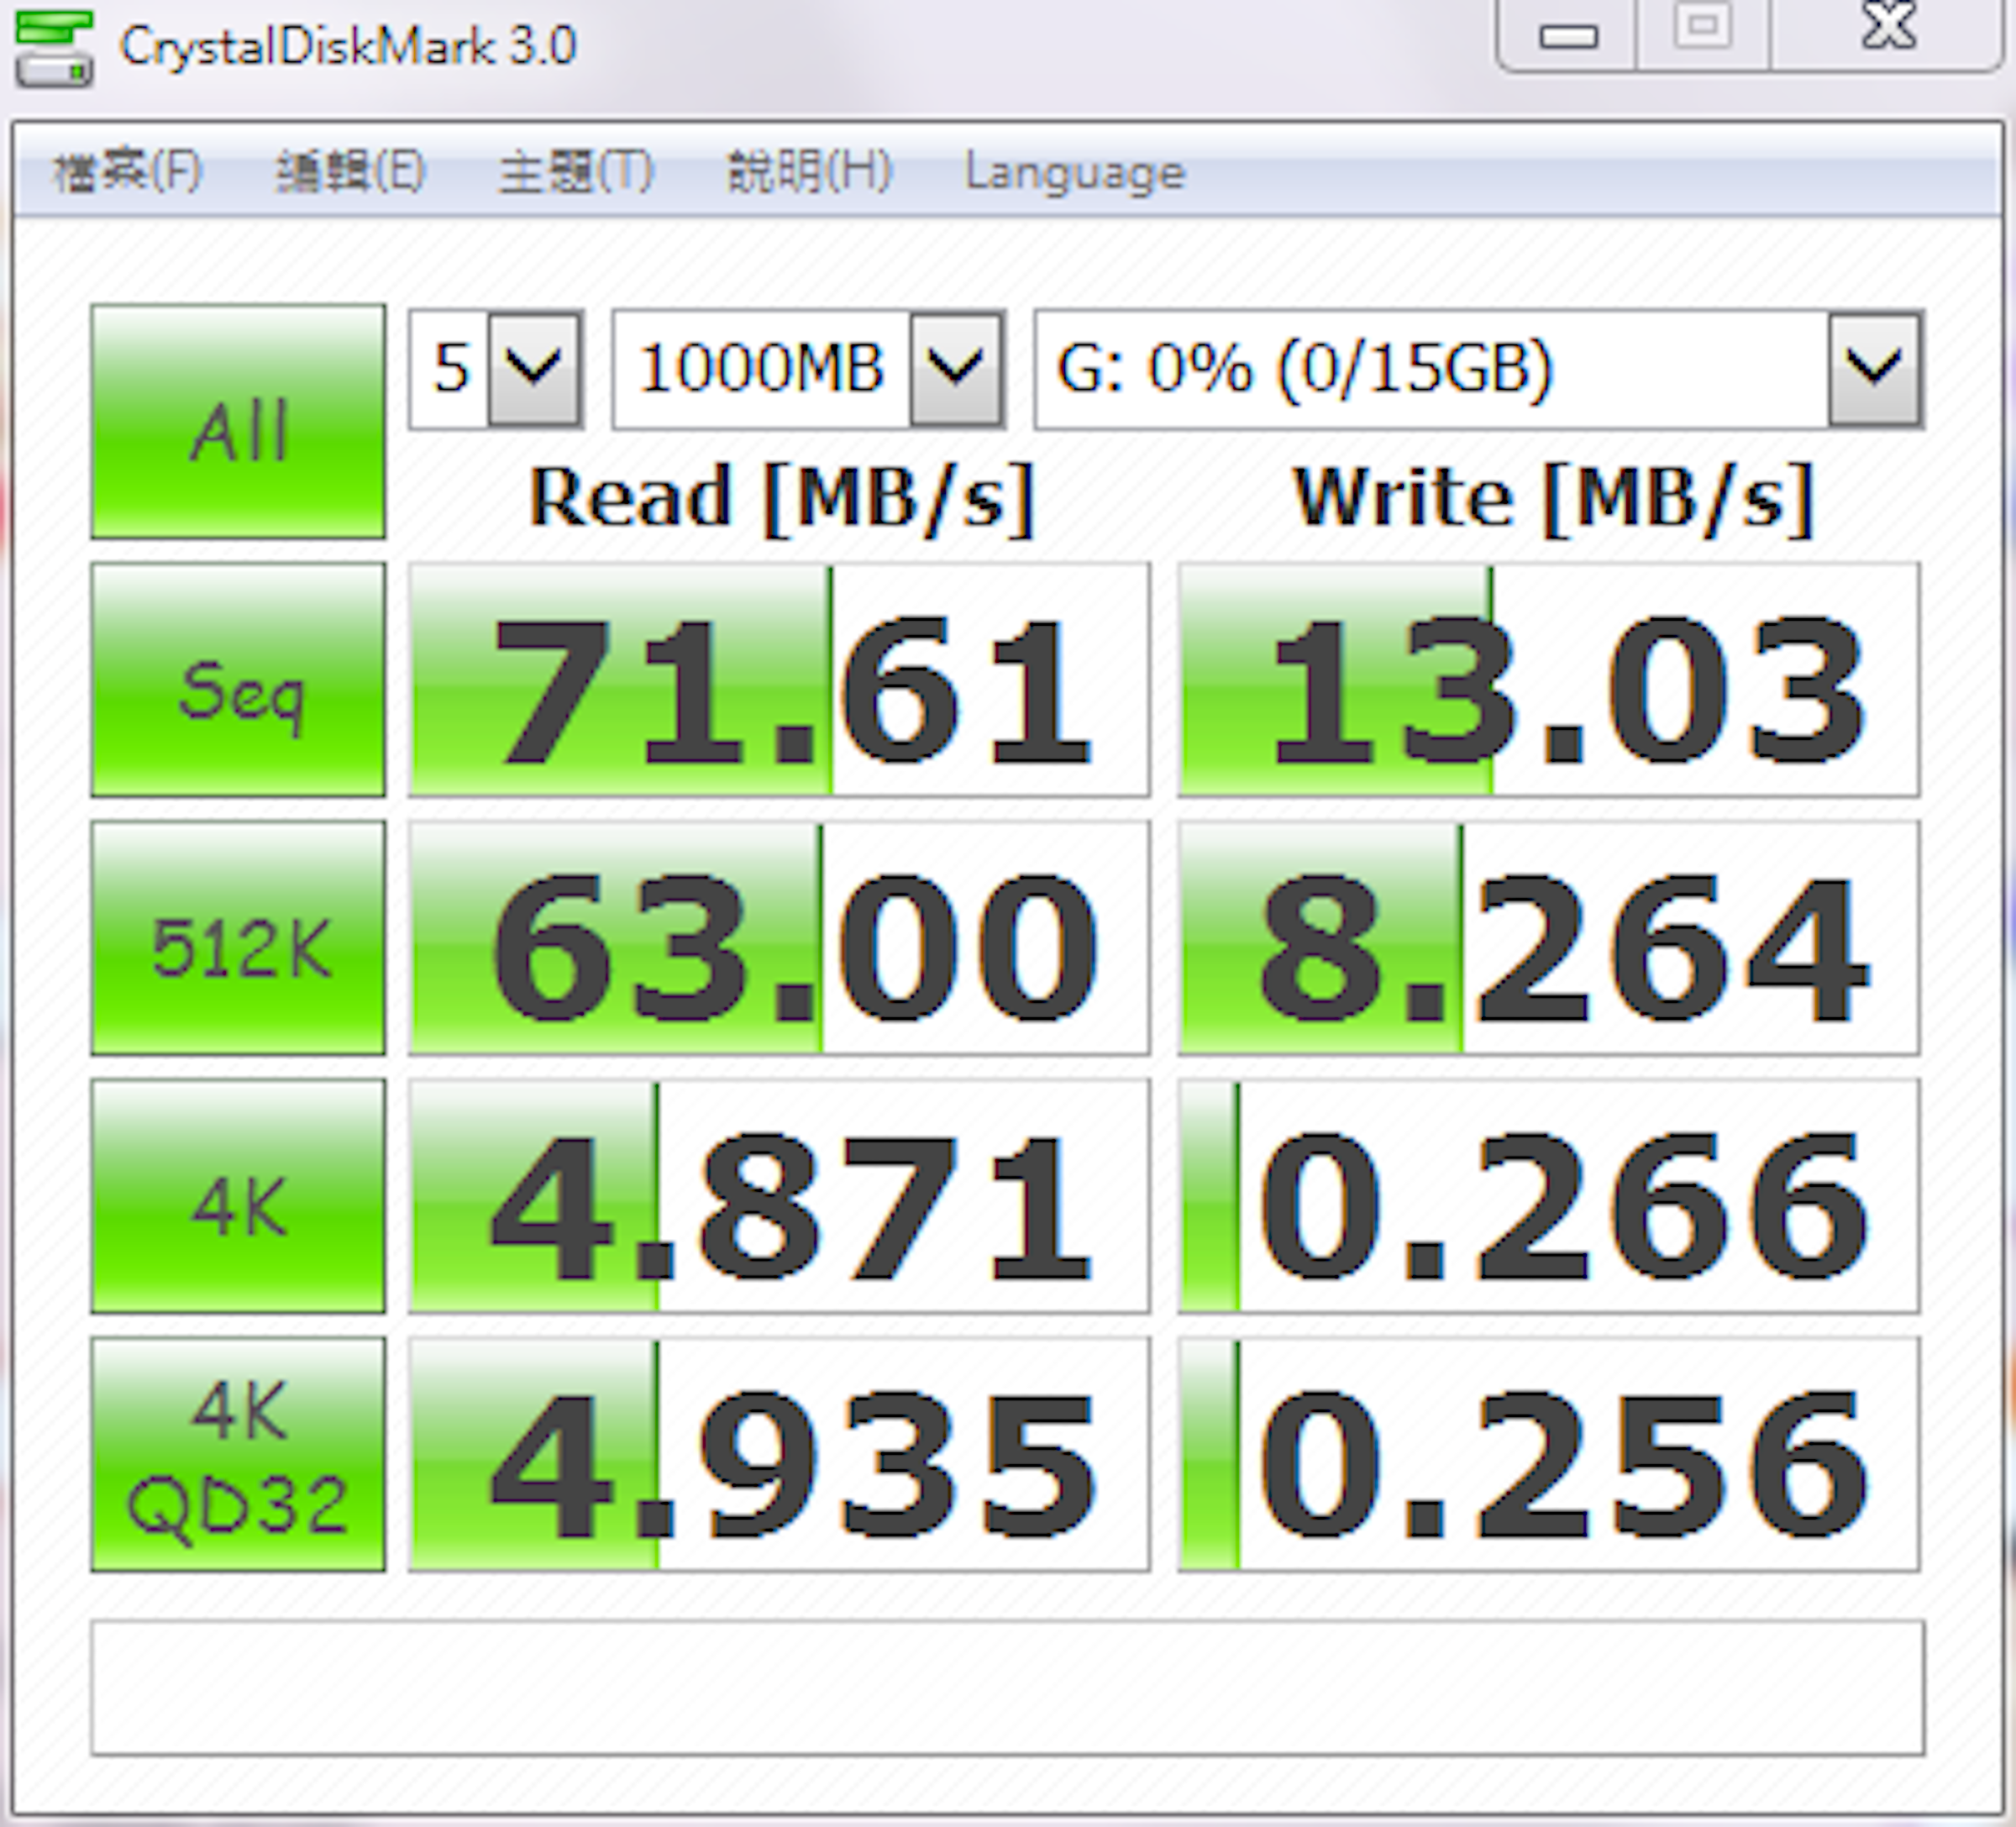Open the 說明(H) help menu
This screenshot has height=1827, width=2016.
pyautogui.click(x=809, y=172)
